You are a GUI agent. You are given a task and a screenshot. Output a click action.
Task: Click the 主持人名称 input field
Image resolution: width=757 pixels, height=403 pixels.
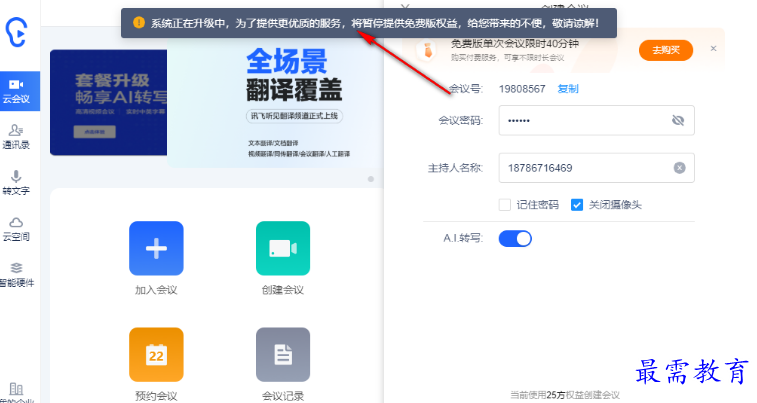pos(597,168)
